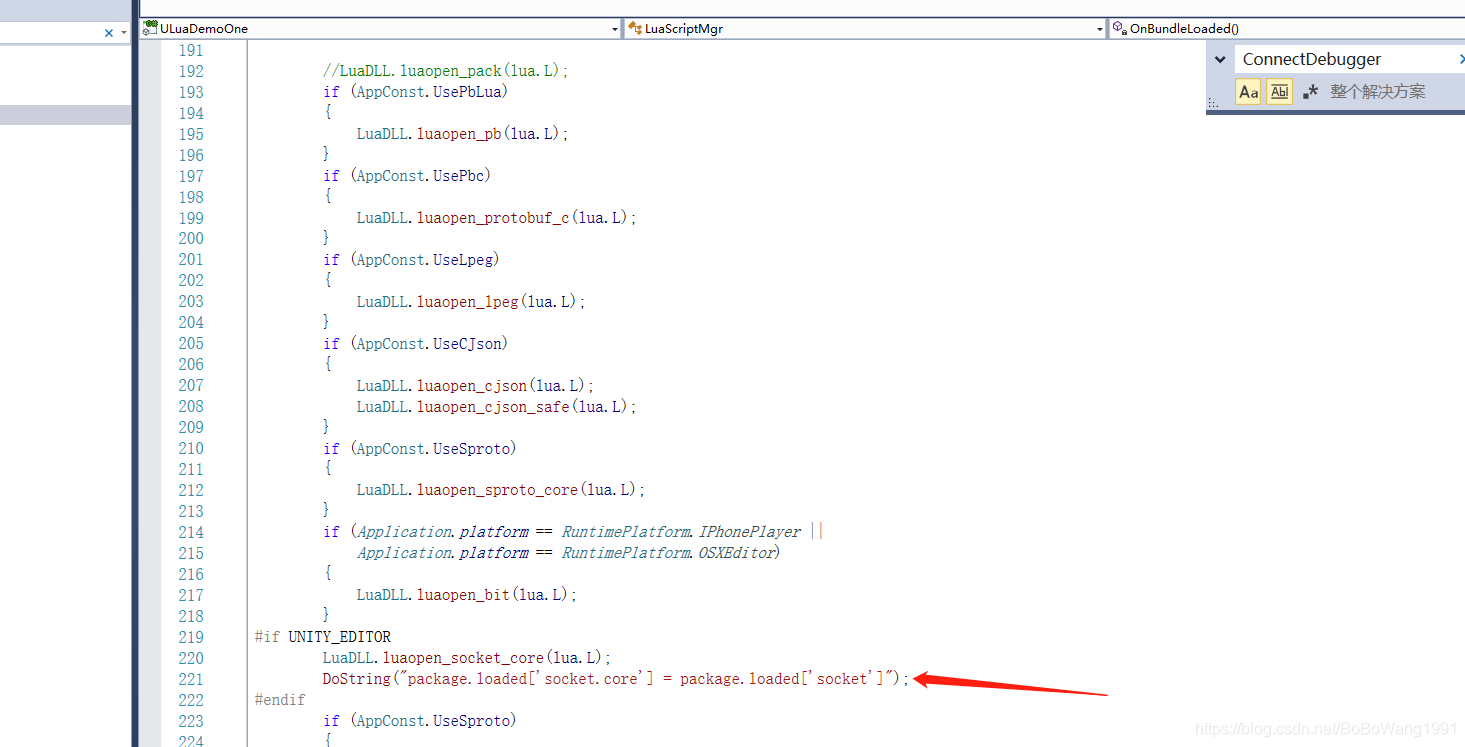Toggle regular expressions (.*) in find panel
Viewport: 1465px width, 747px height.
point(1310,92)
